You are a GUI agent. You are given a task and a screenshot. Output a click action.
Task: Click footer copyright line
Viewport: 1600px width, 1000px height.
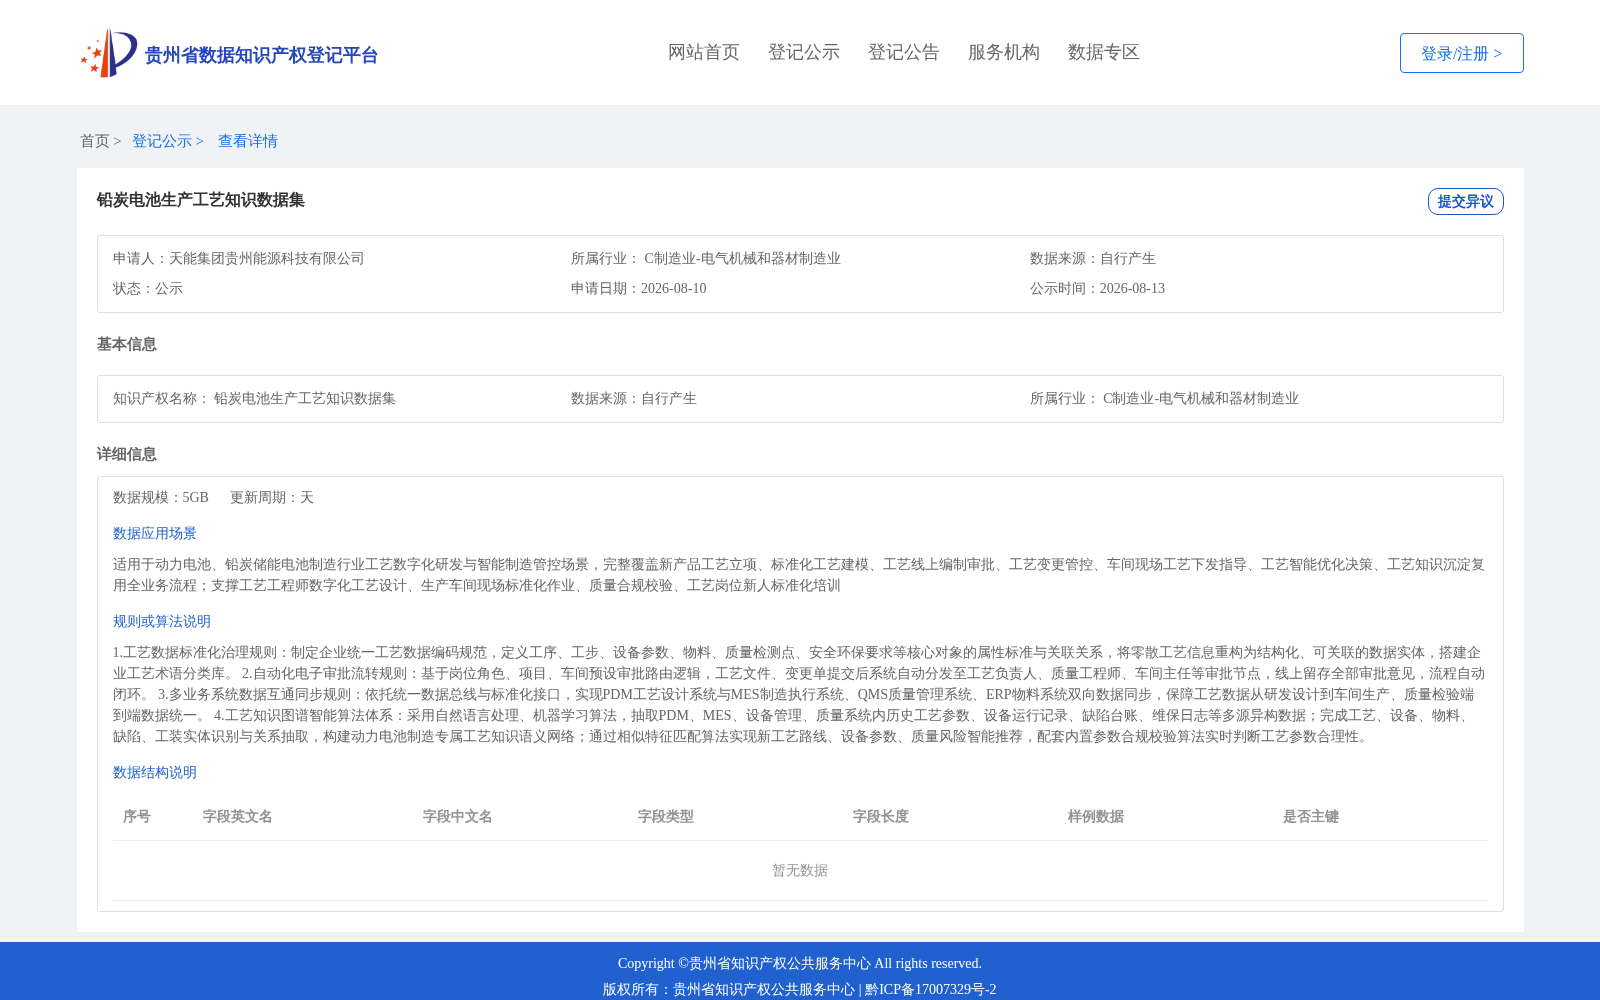point(800,964)
